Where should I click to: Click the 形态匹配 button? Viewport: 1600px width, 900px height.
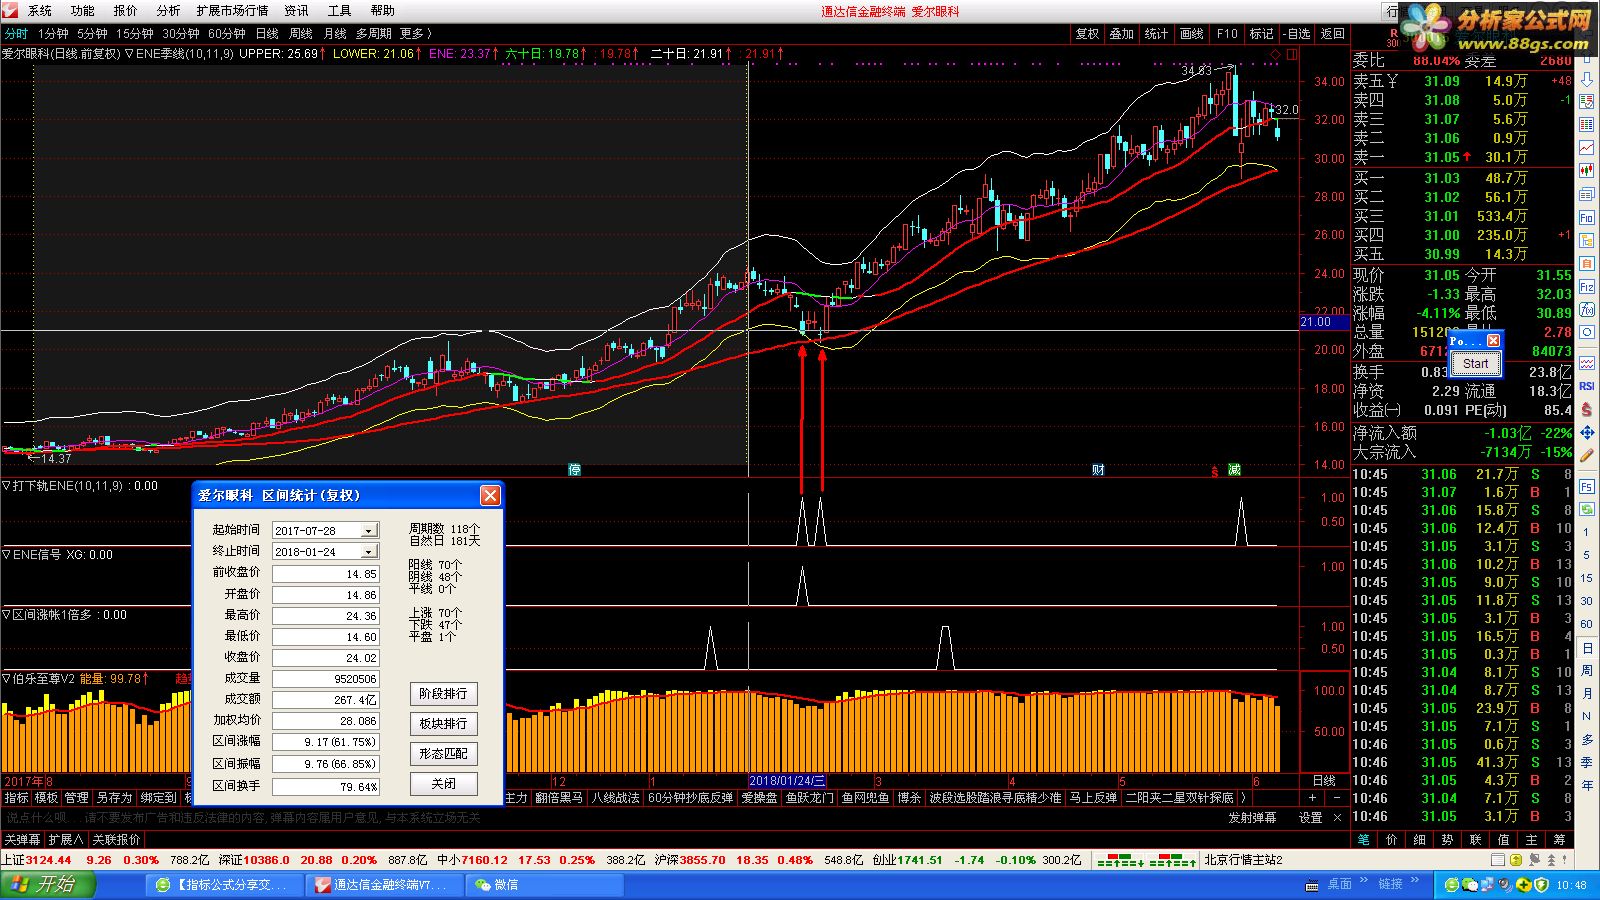point(443,754)
